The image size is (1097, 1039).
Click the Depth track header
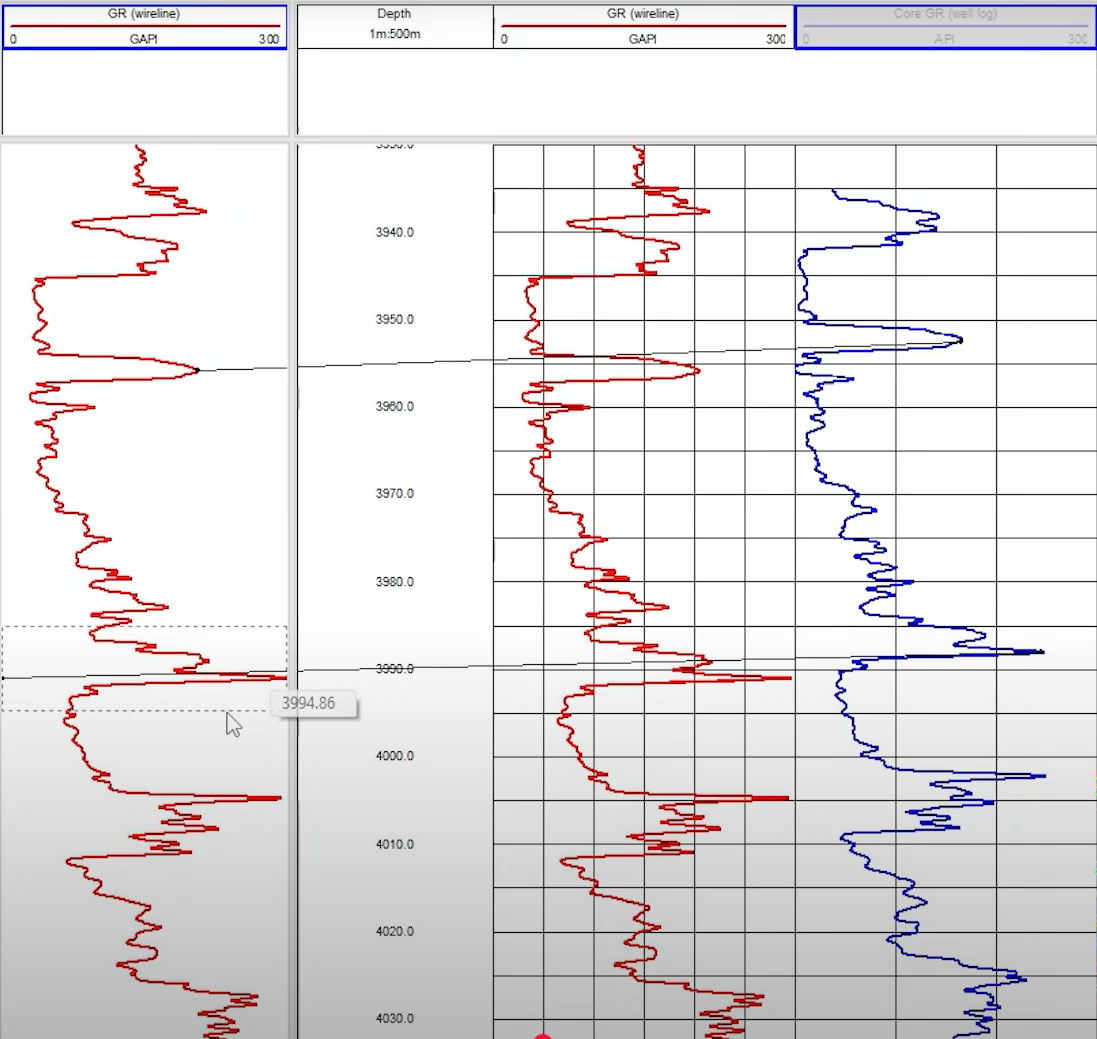pos(395,14)
